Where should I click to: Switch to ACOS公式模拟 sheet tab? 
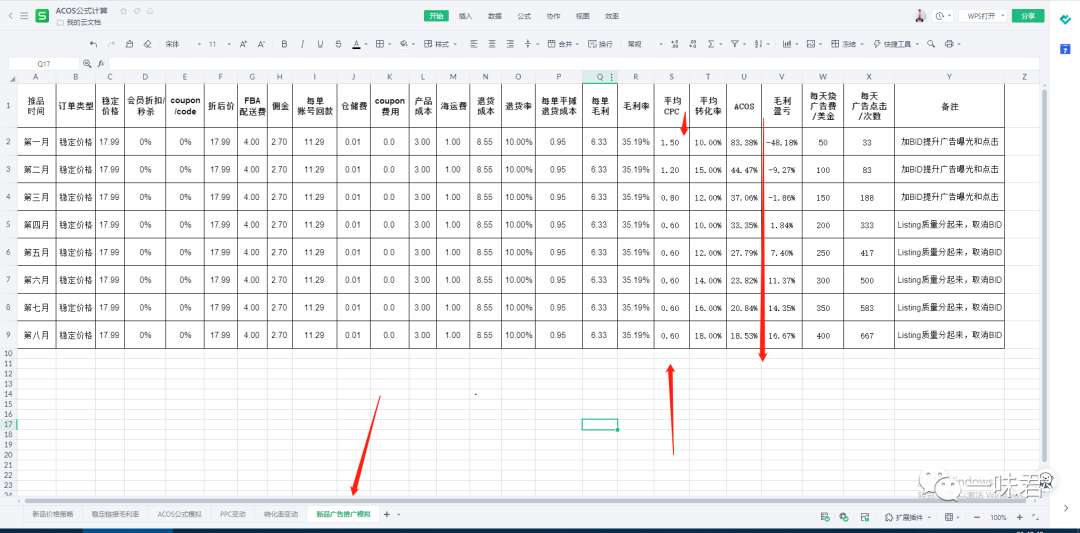tap(180, 514)
